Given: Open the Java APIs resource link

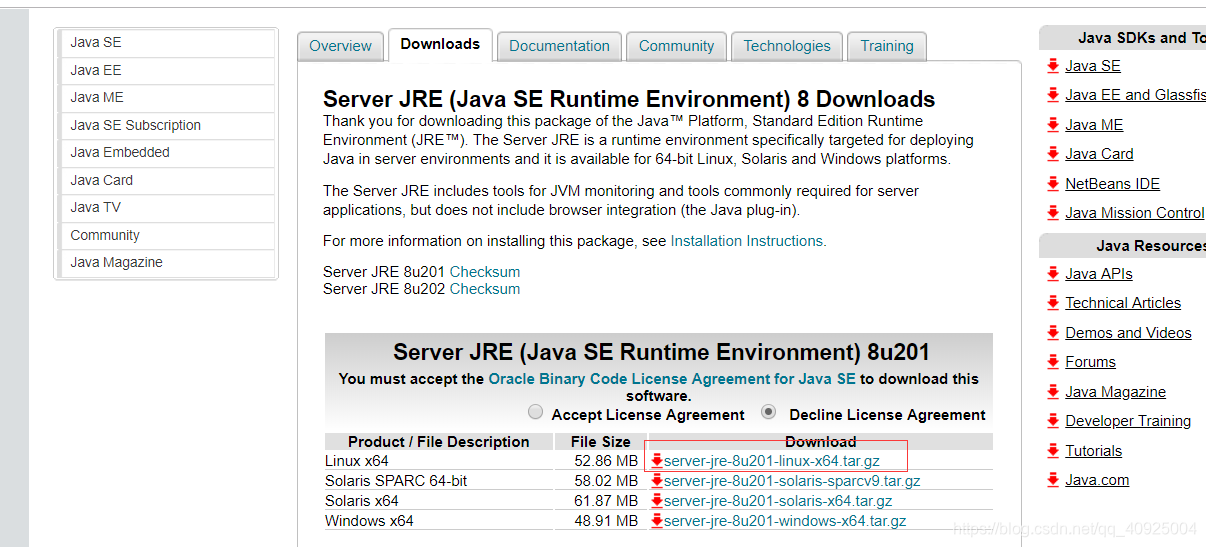Looking at the screenshot, I should pos(1099,274).
